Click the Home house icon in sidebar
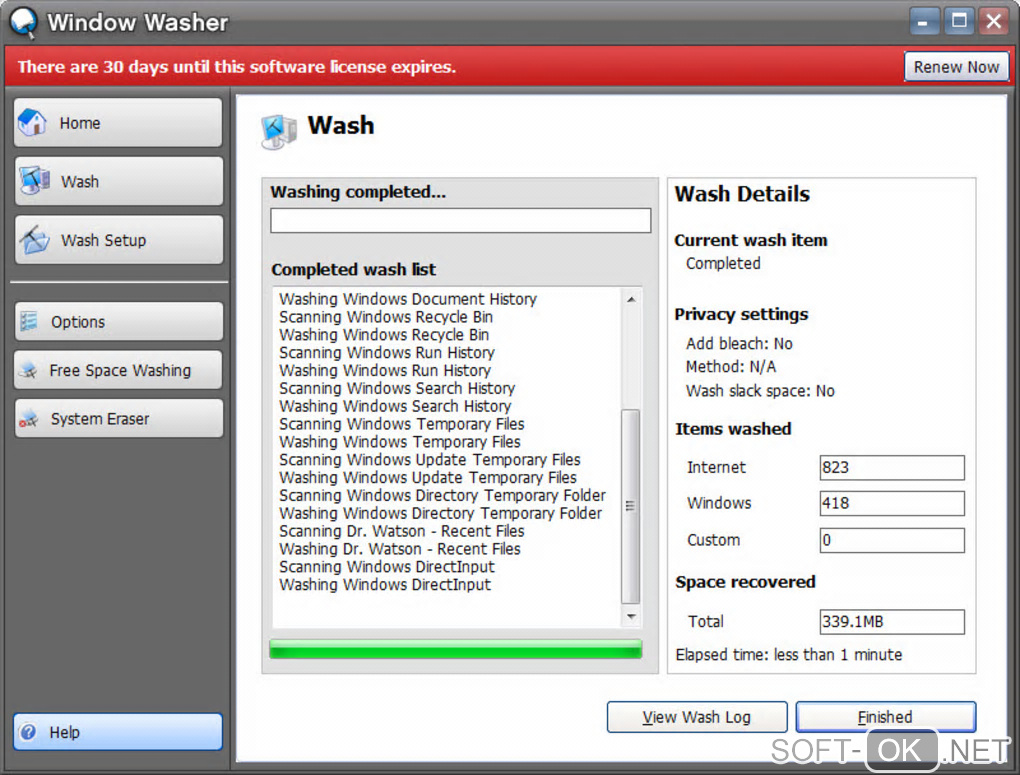 point(32,122)
